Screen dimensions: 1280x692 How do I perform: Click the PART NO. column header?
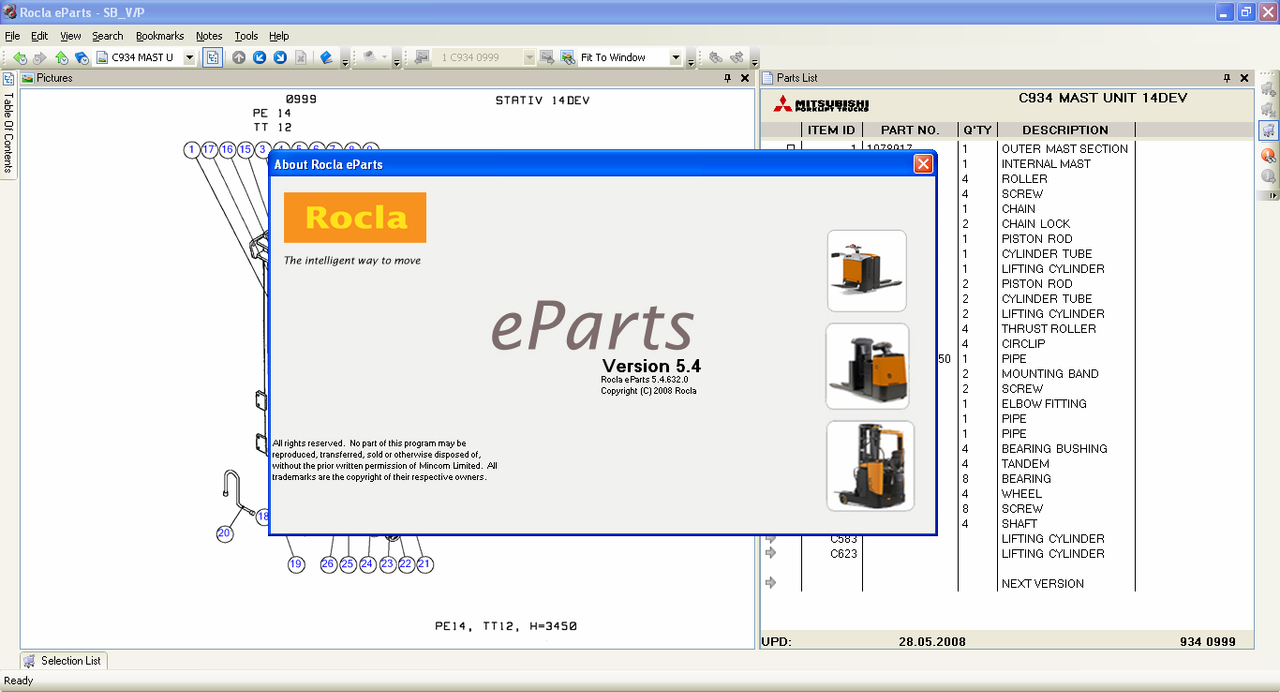coord(910,130)
